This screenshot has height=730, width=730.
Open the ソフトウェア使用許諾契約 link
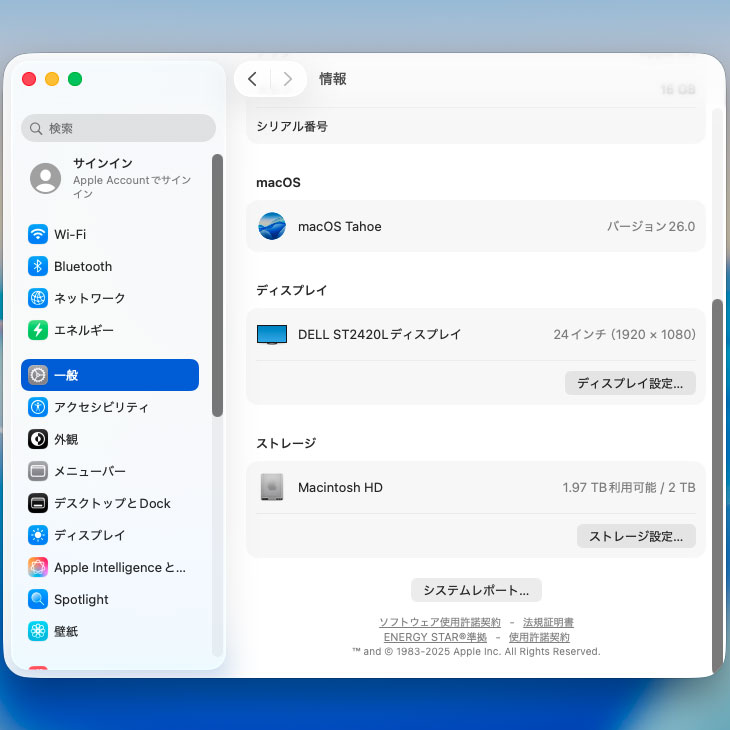click(x=439, y=622)
